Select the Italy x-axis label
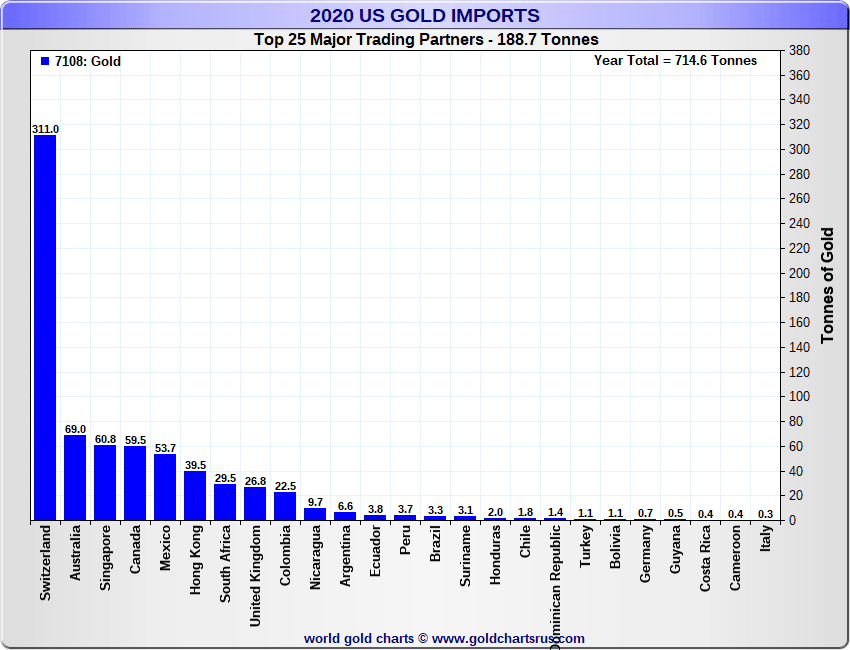The width and height of the screenshot is (850, 650). click(766, 547)
